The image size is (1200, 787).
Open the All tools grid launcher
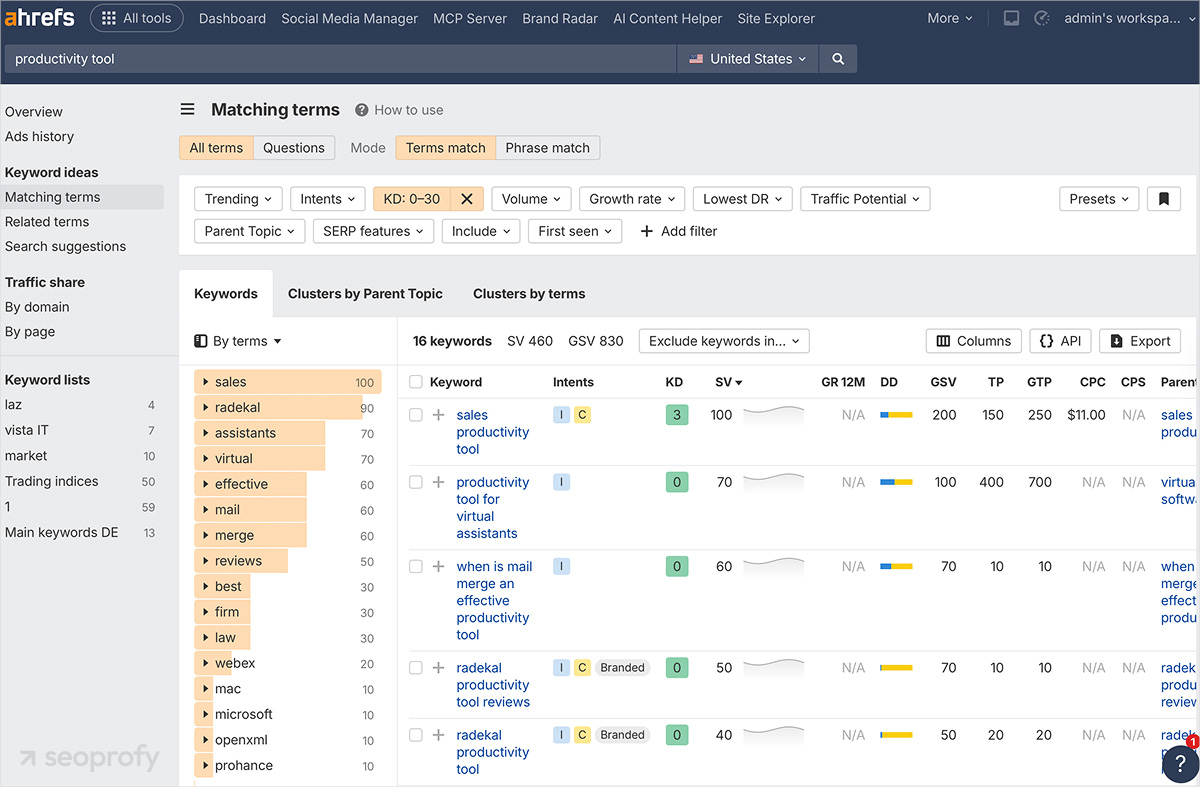point(136,17)
